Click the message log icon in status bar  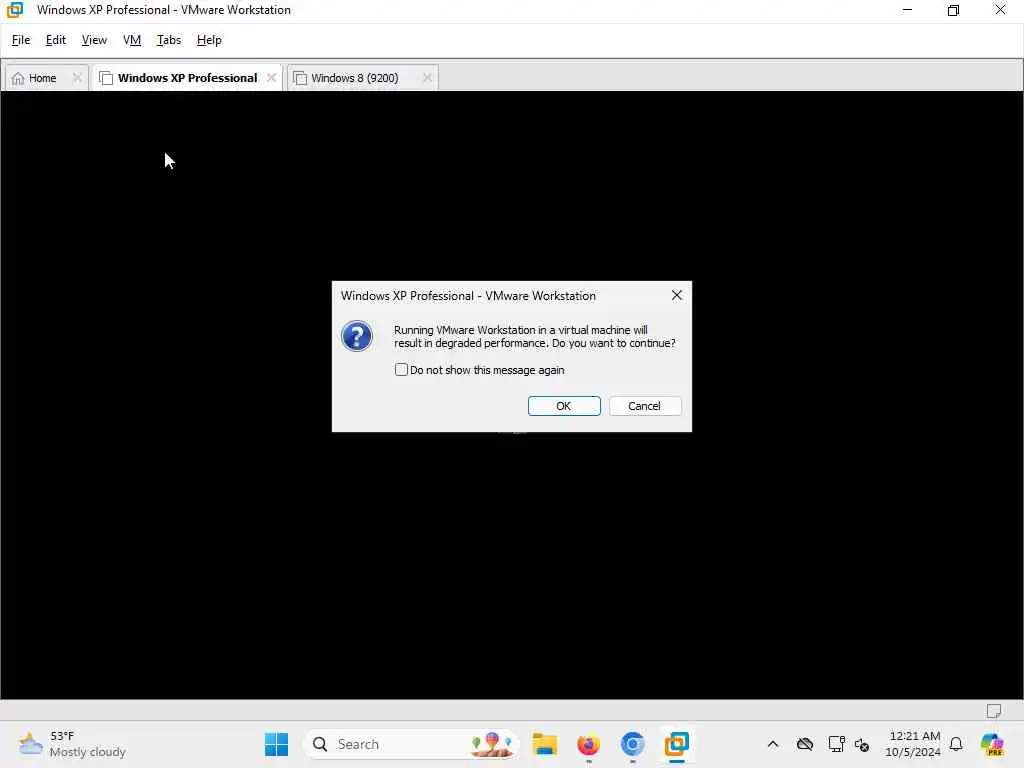(994, 711)
